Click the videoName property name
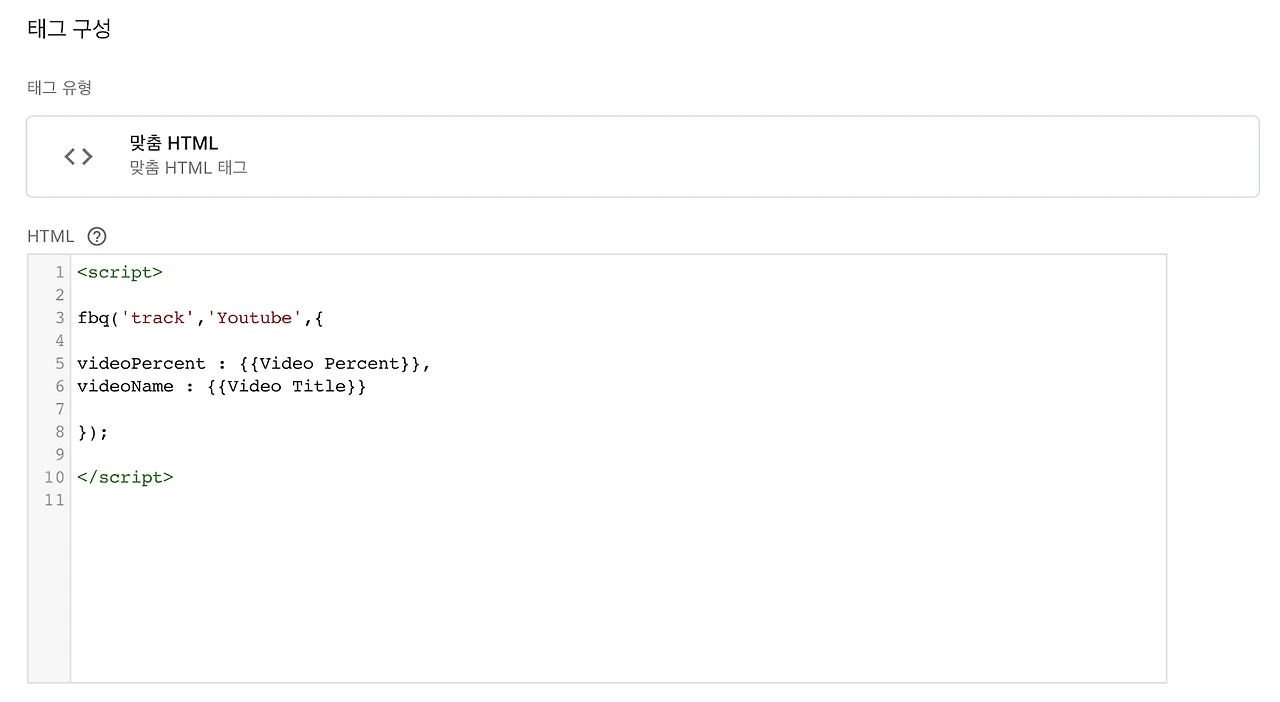Image resolution: width=1280 pixels, height=702 pixels. tap(125, 386)
